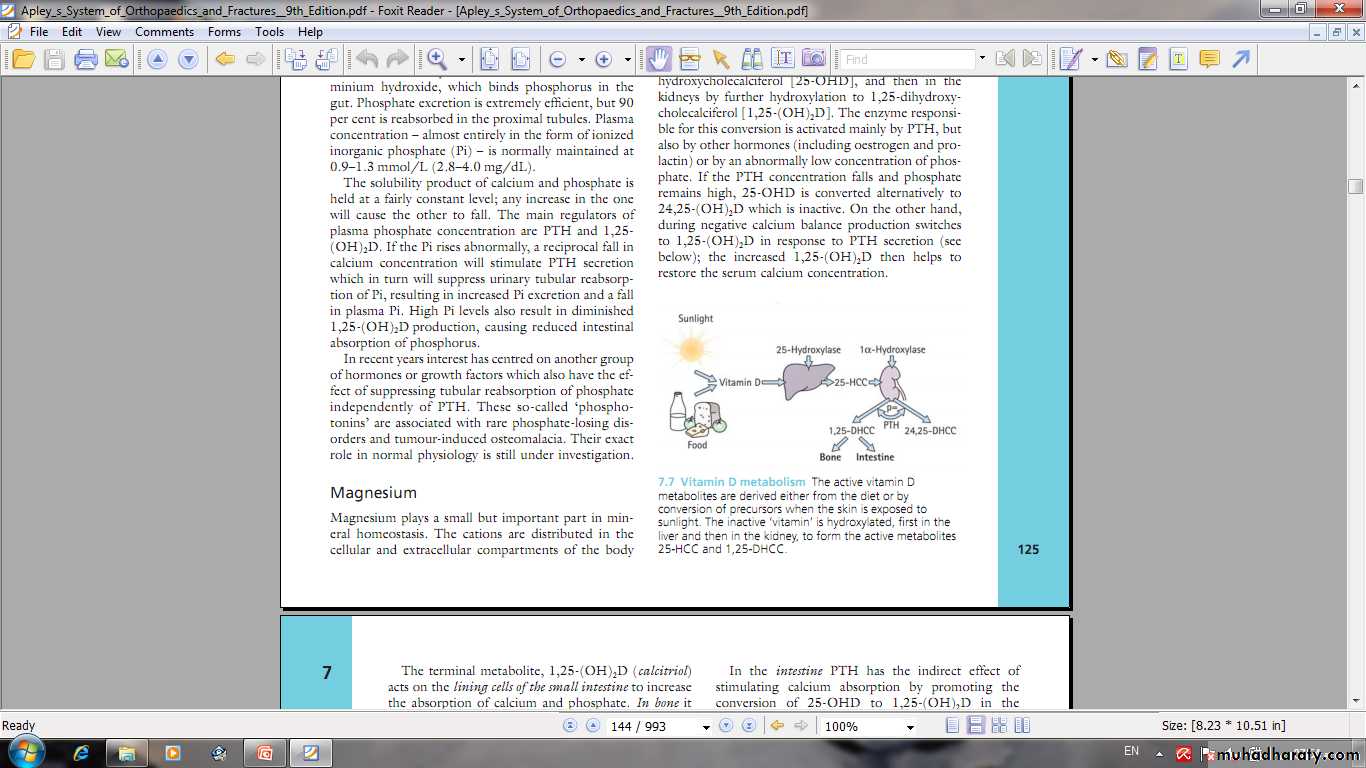Expand the Find options dropdown arrow
The width and height of the screenshot is (1366, 768).
[982, 59]
